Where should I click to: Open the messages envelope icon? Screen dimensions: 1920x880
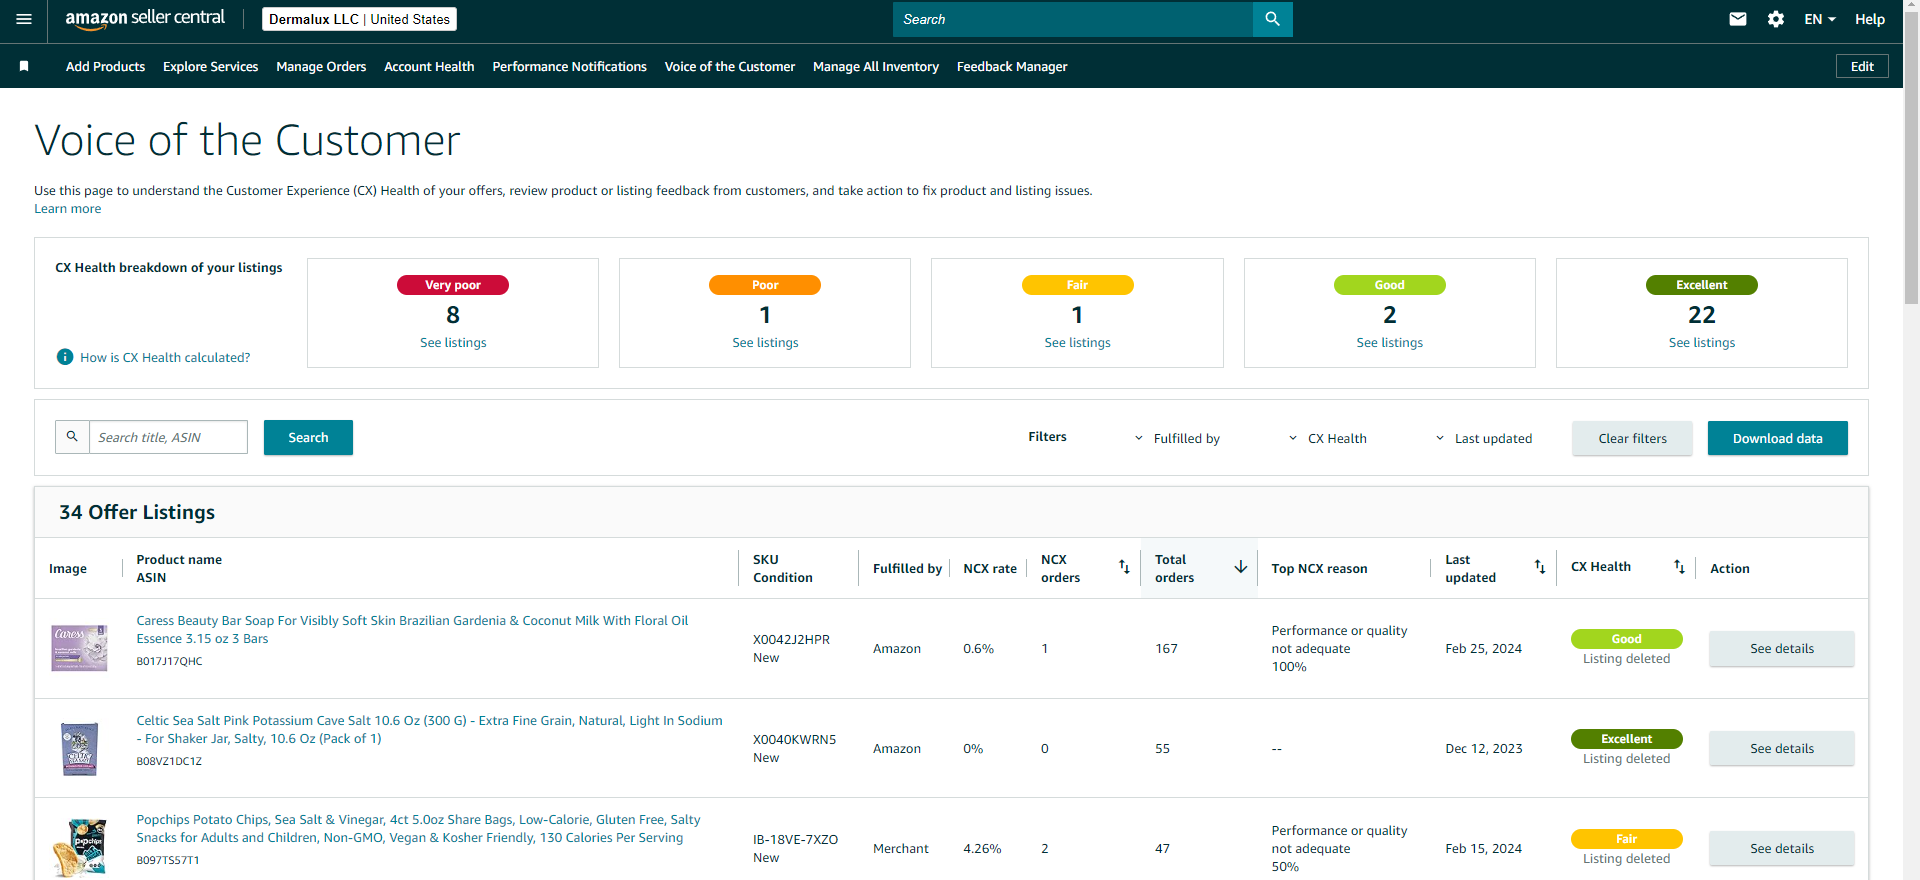click(1738, 19)
